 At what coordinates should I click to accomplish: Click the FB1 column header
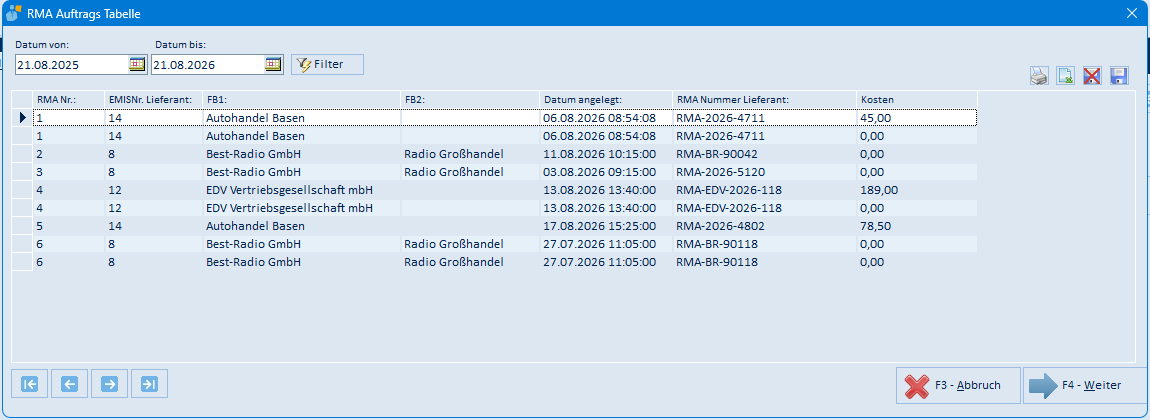tap(301, 99)
